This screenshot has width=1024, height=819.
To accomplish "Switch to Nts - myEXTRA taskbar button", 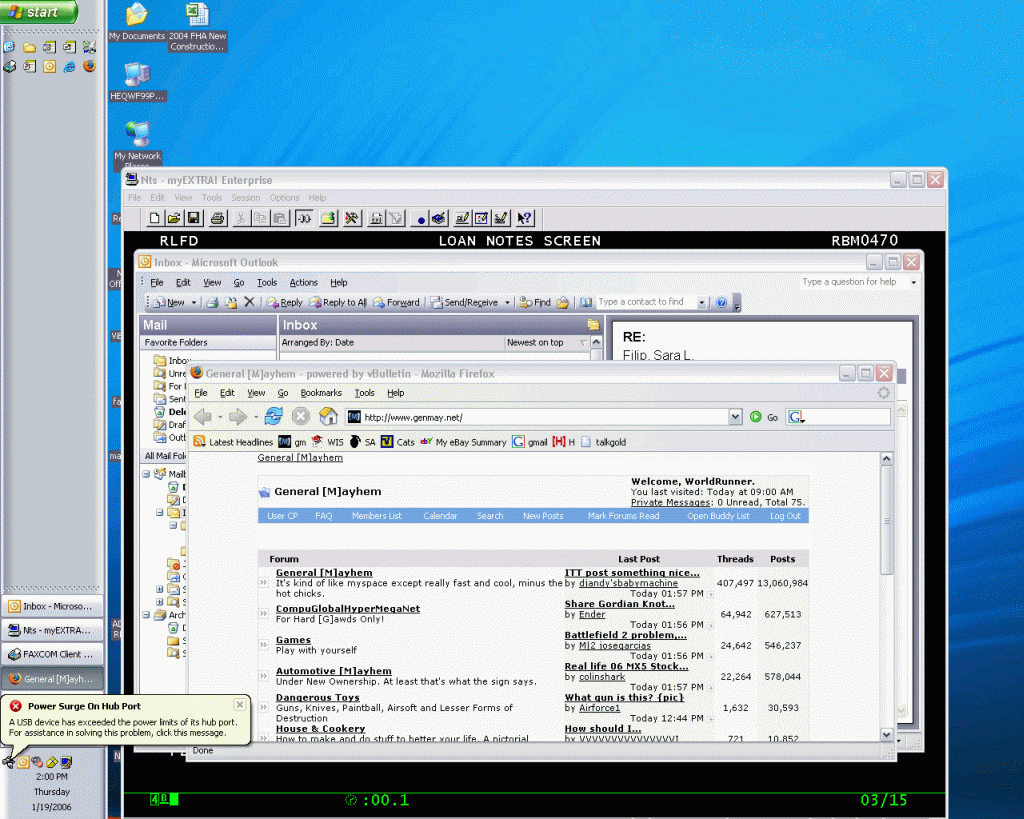I will (x=52, y=630).
